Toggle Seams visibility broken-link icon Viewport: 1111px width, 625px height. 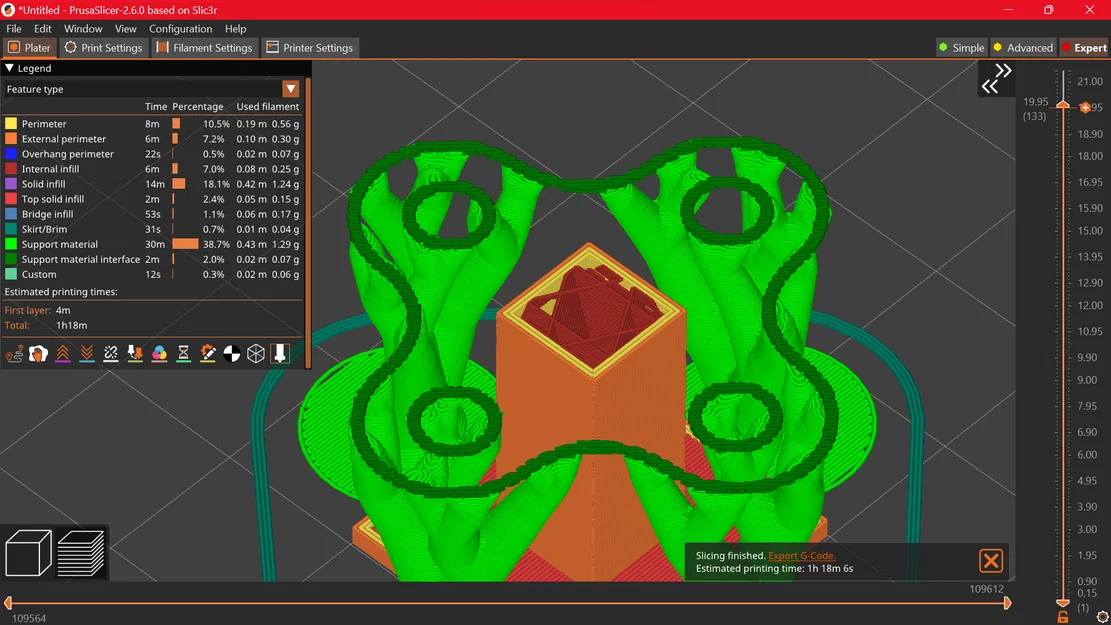(111, 354)
